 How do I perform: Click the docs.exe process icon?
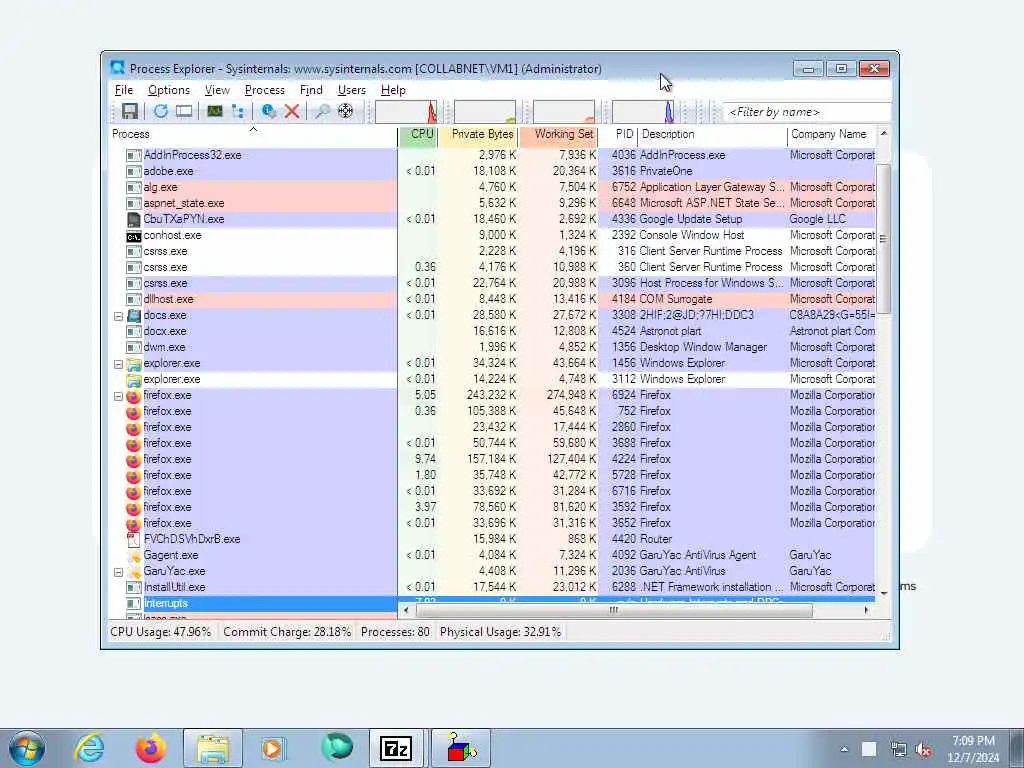(x=133, y=315)
